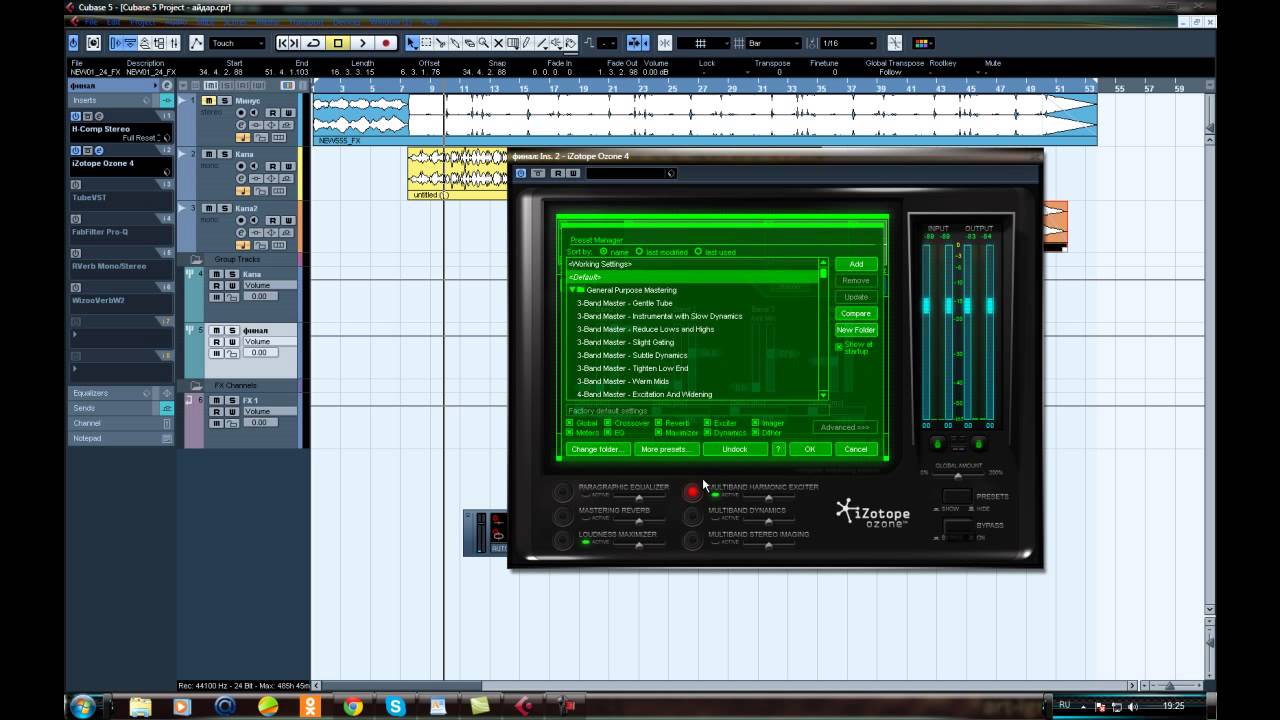The image size is (1280, 720).
Task: Toggle the Reverb checkbox in Preset Manager
Action: pos(658,423)
